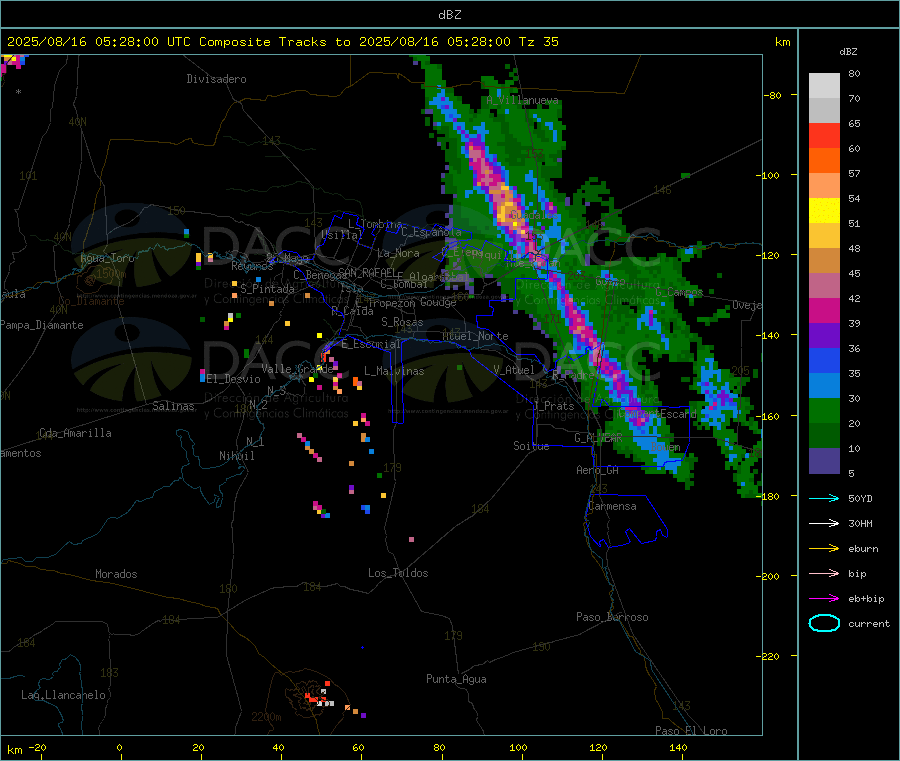Pick the magenta 39-42 dBZ legend swatch
The height and width of the screenshot is (761, 900).
click(x=824, y=310)
